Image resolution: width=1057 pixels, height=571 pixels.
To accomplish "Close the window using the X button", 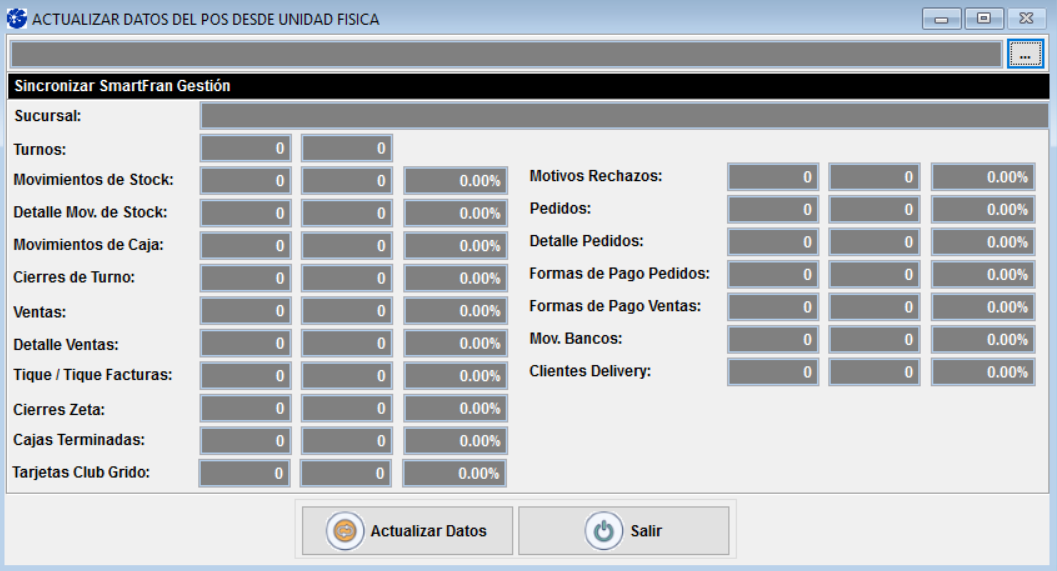I will (x=1027, y=19).
